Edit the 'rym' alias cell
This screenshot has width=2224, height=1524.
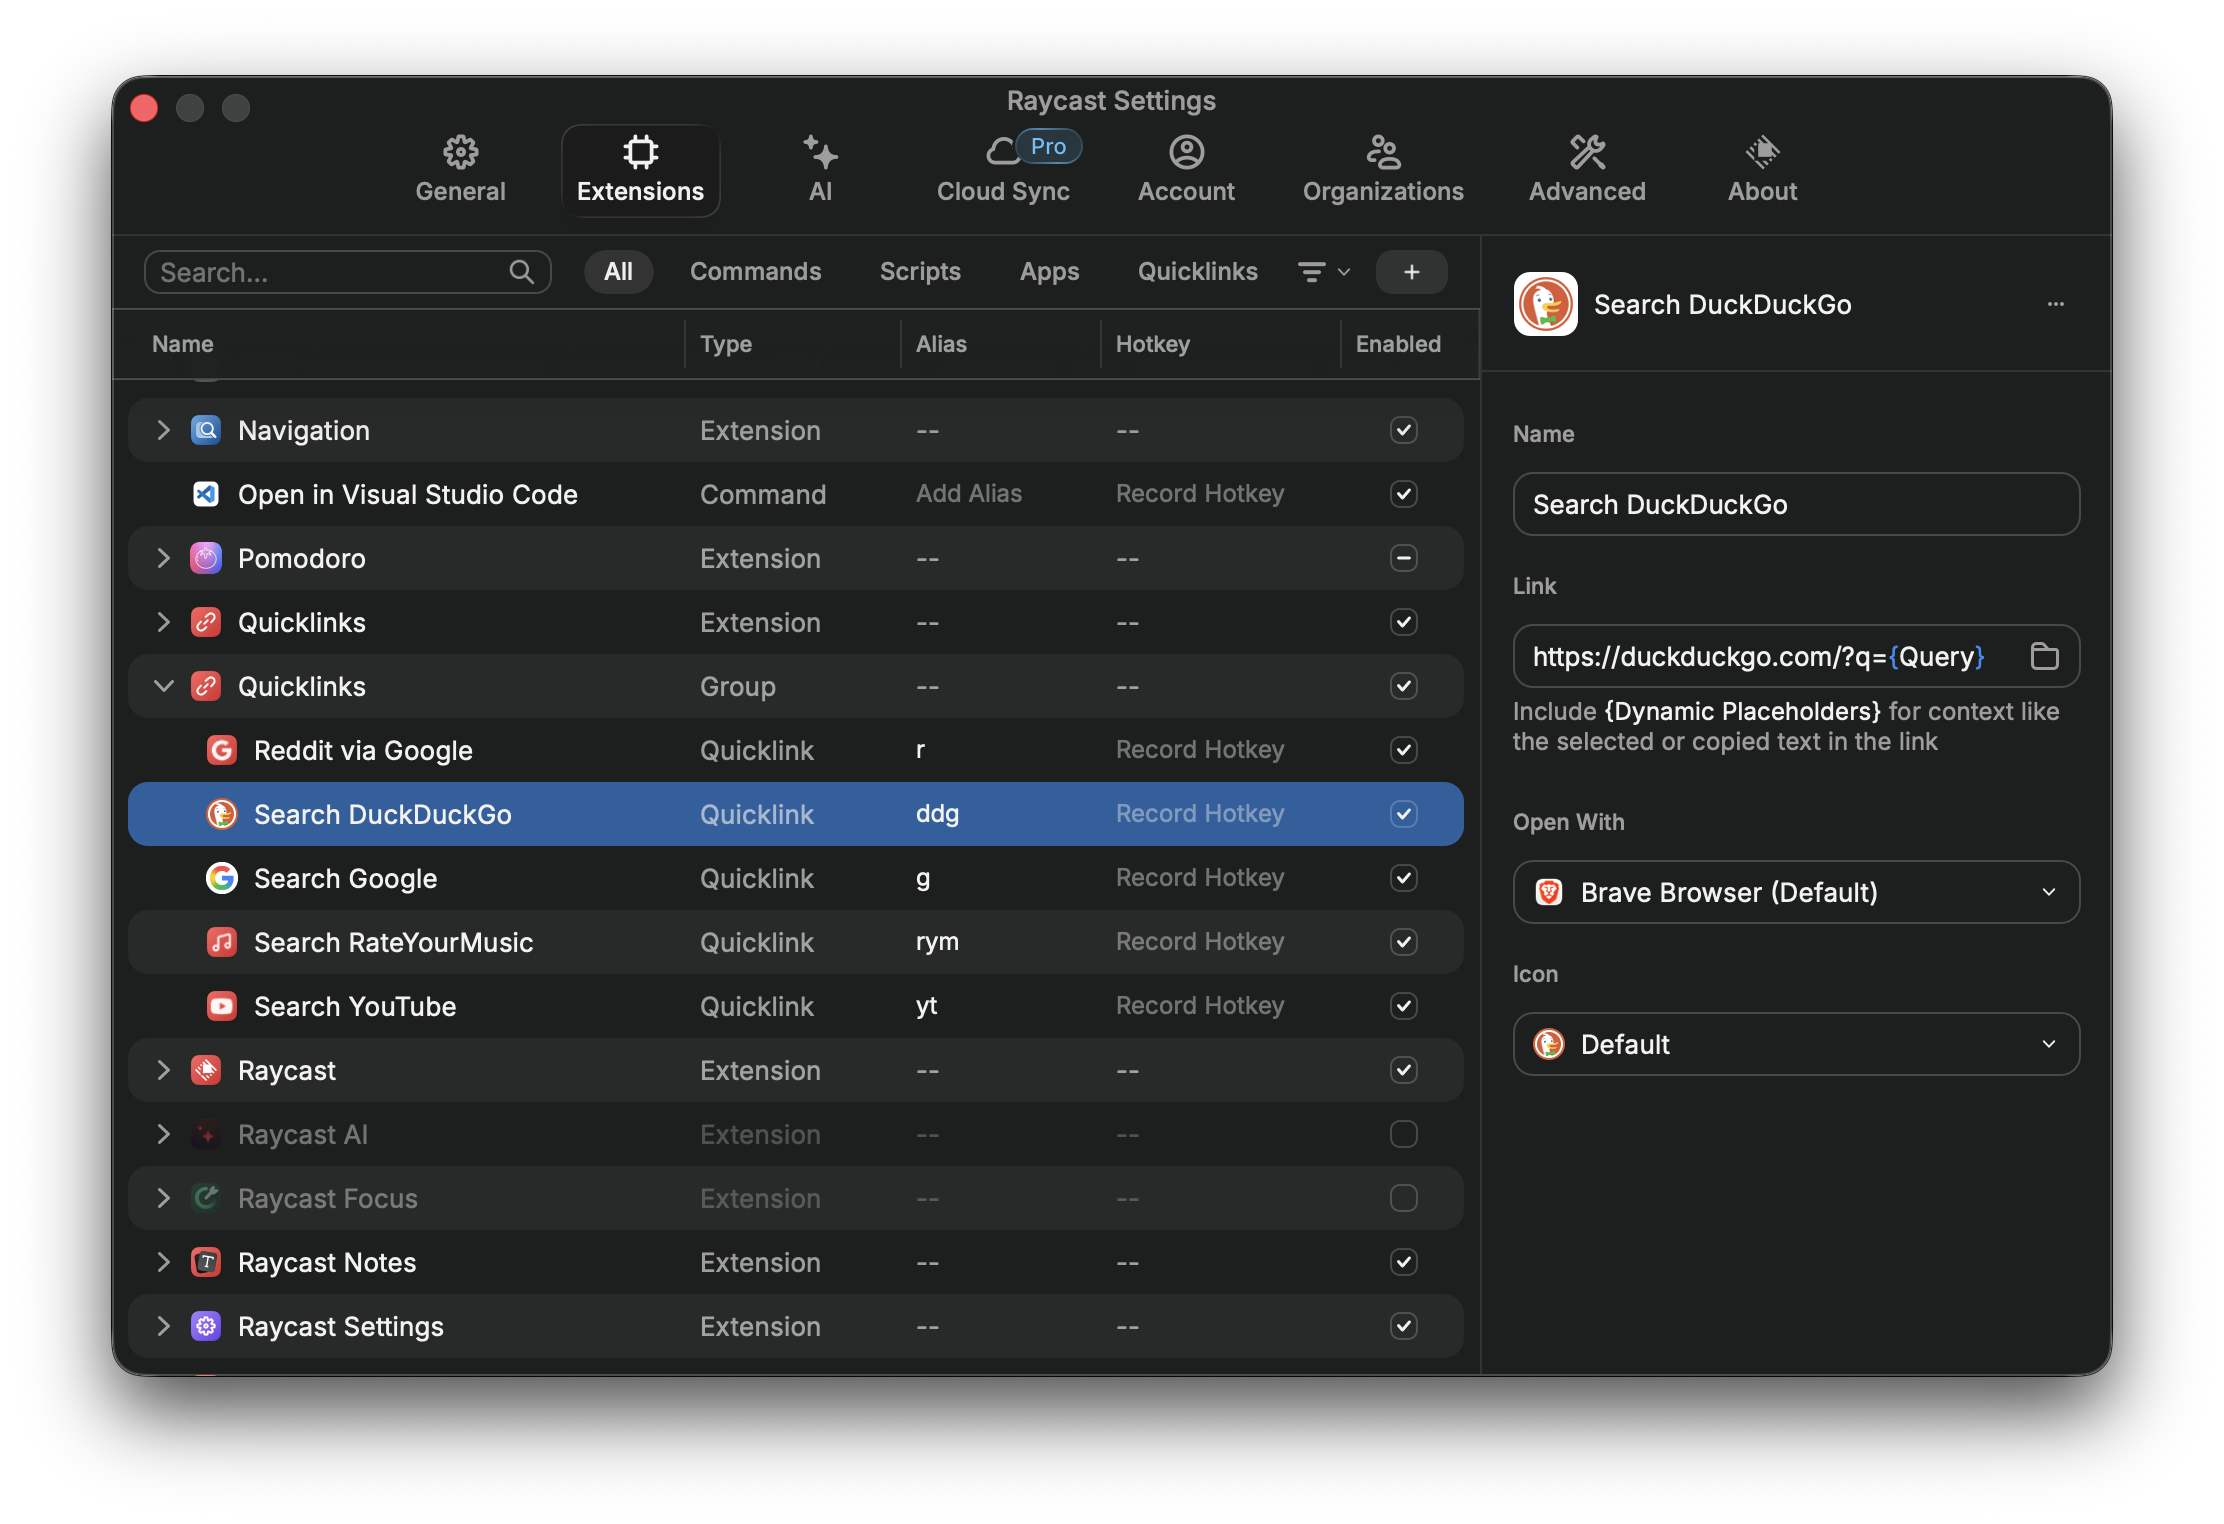[937, 942]
